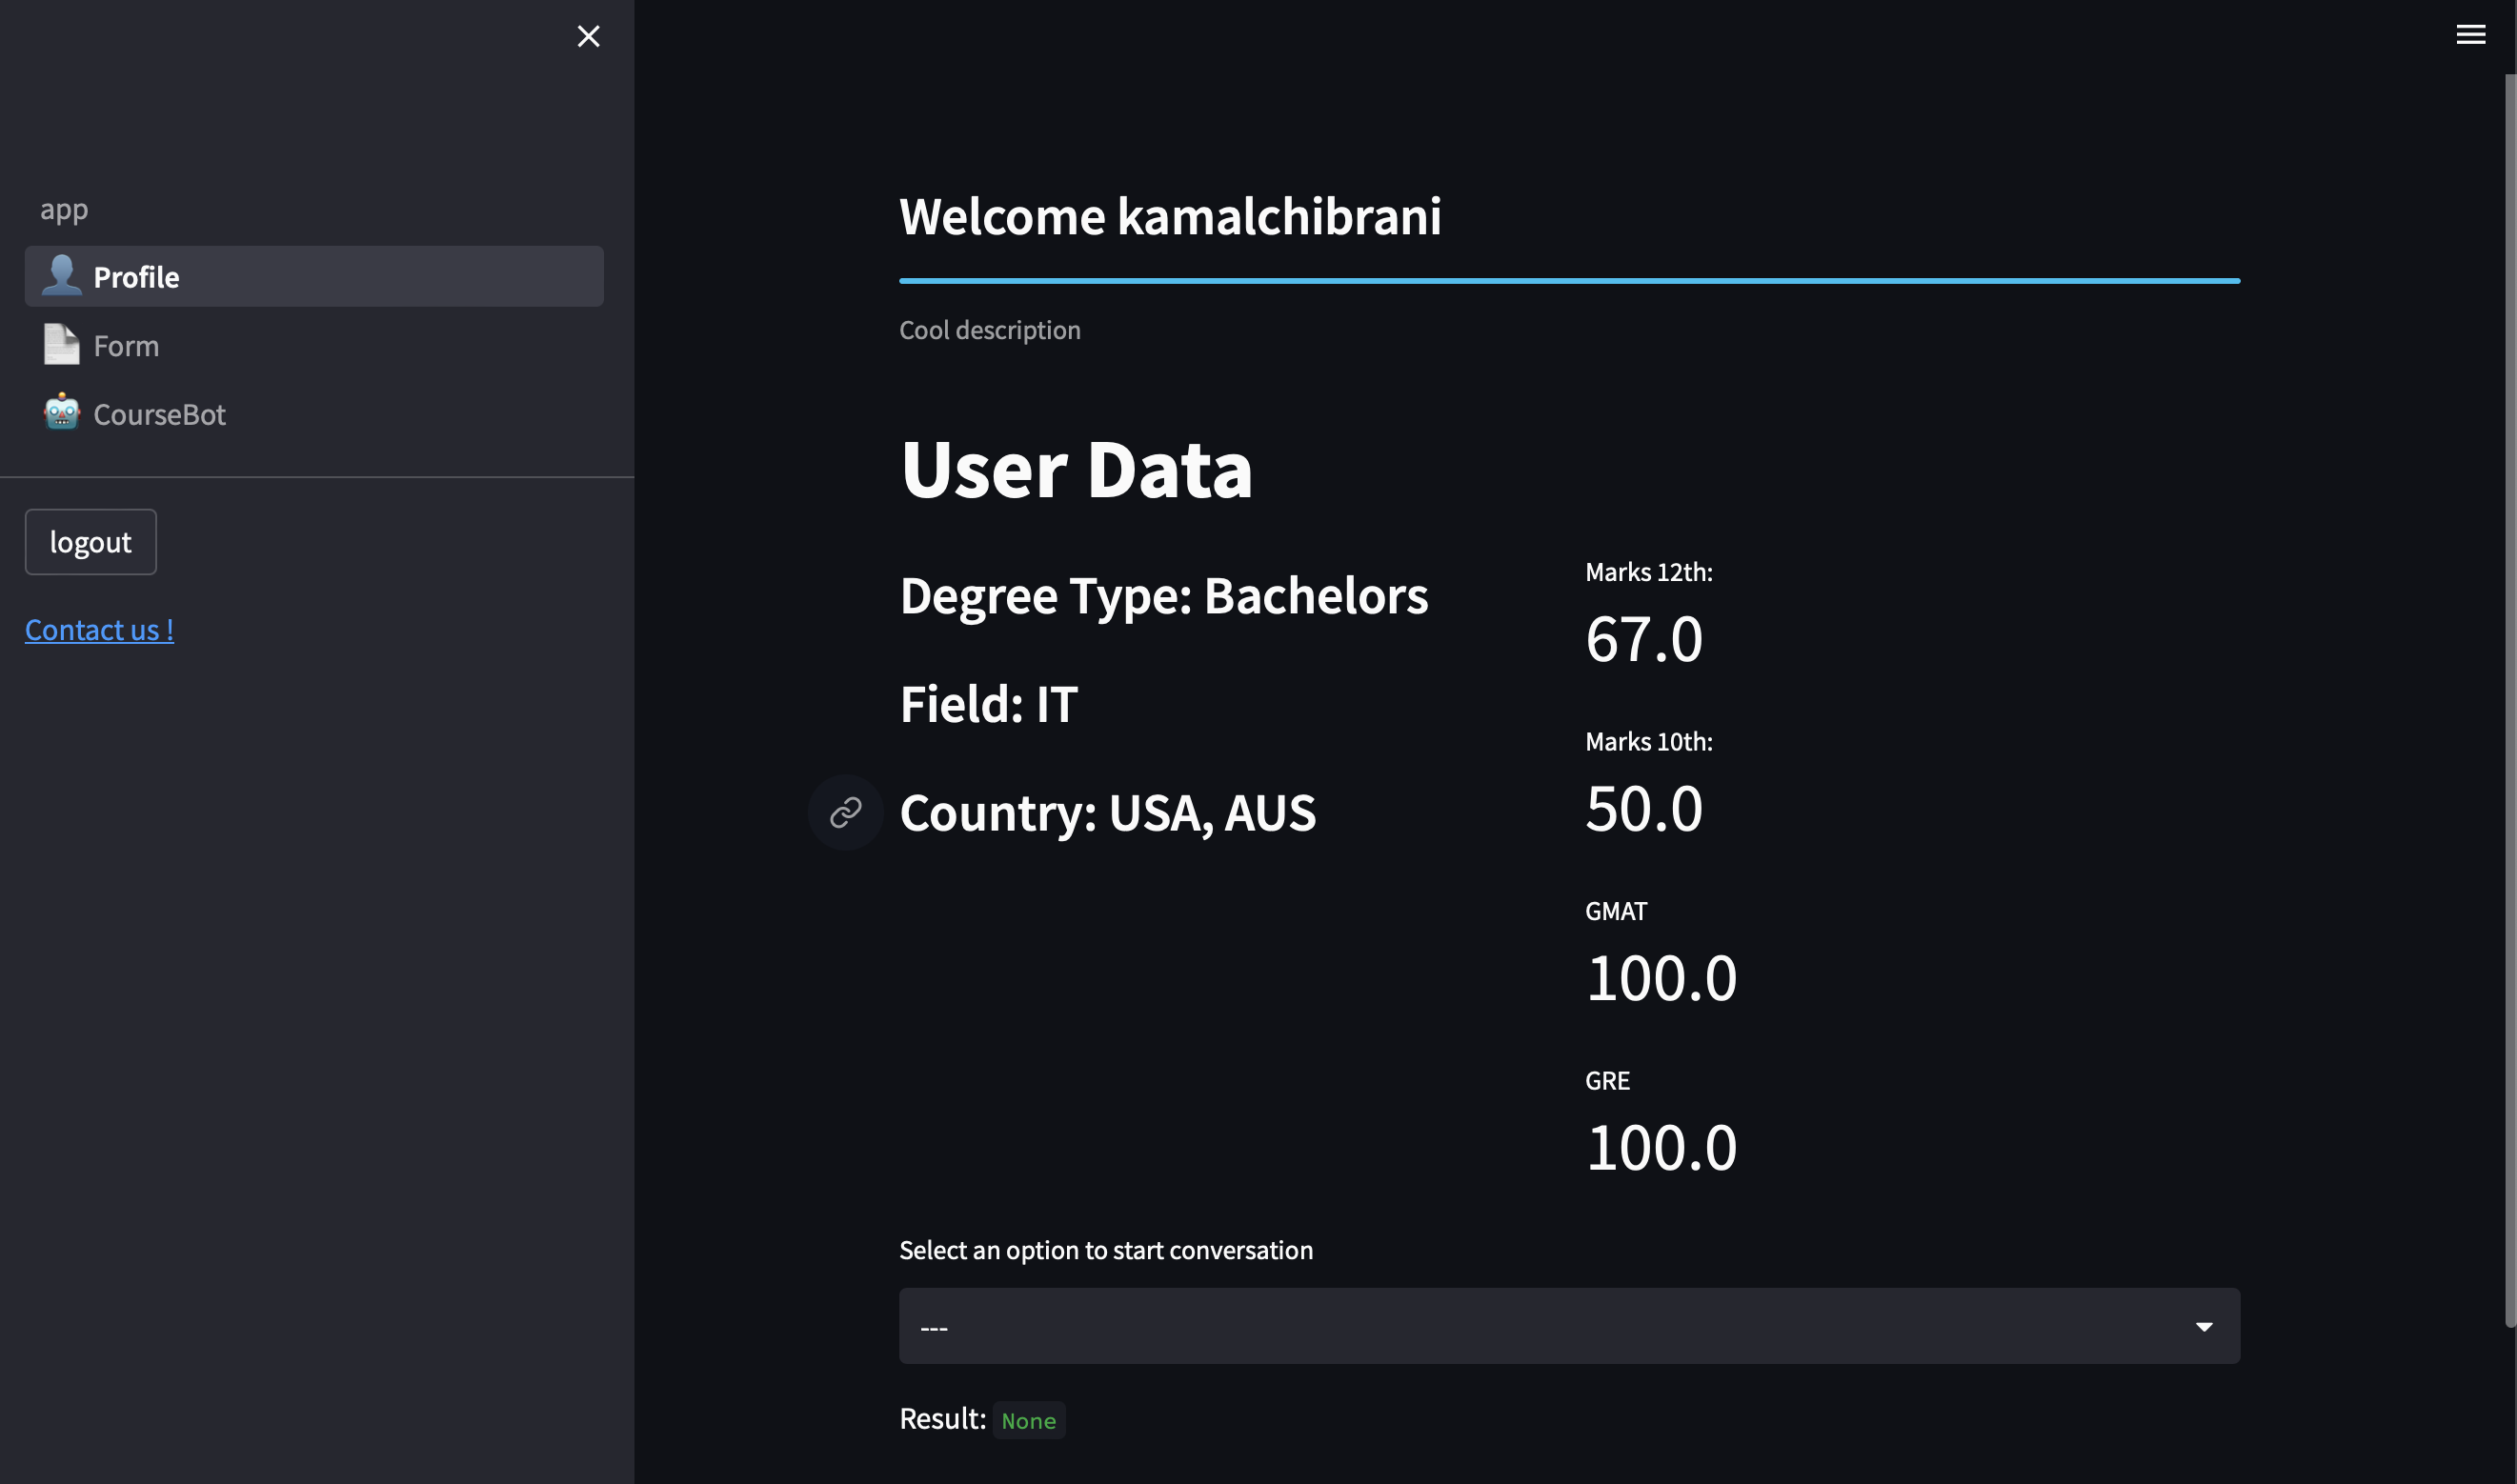Click the anchor link icon beside Country

coord(845,812)
